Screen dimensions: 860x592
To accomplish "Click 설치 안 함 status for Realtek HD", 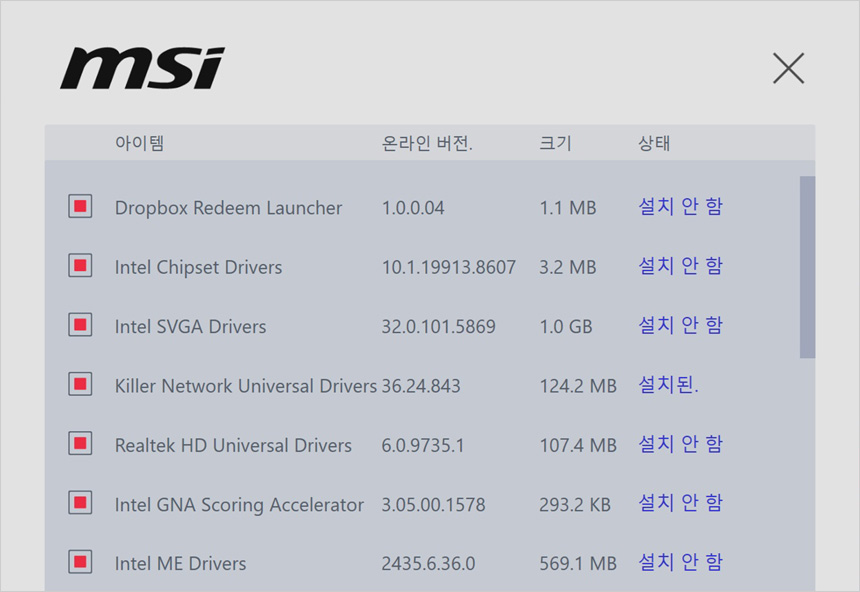I will pyautogui.click(x=681, y=443).
